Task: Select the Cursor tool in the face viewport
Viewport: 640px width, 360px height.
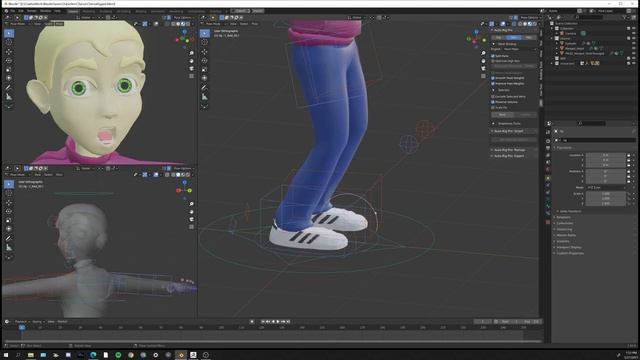Action: click(x=9, y=42)
